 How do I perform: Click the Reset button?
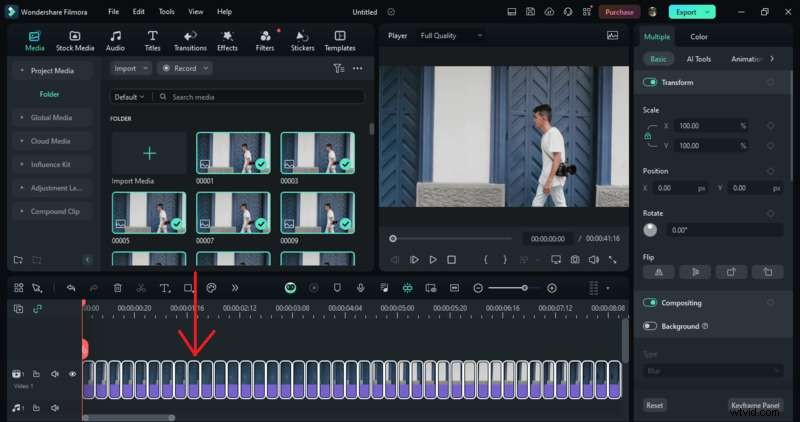tap(655, 405)
